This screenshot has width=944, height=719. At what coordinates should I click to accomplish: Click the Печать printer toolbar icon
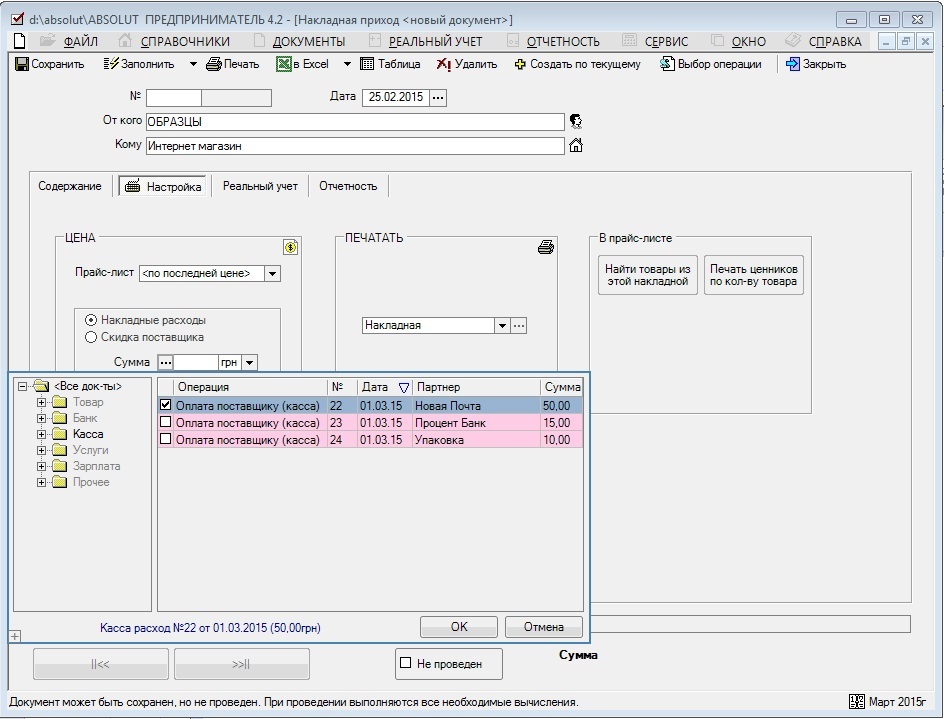tap(214, 64)
